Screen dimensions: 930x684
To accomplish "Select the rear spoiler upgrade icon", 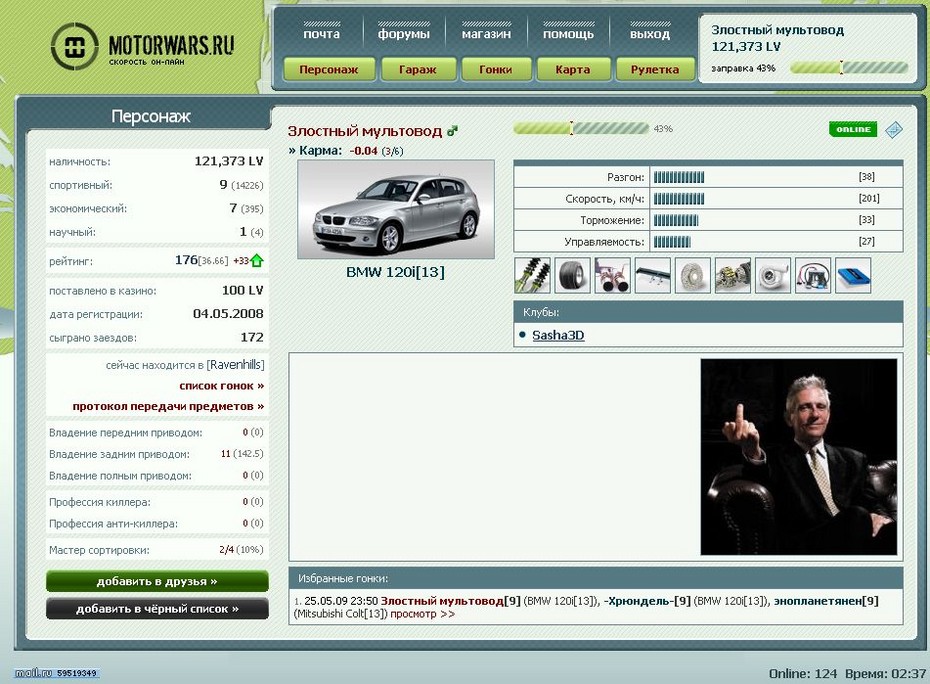I will click(652, 275).
